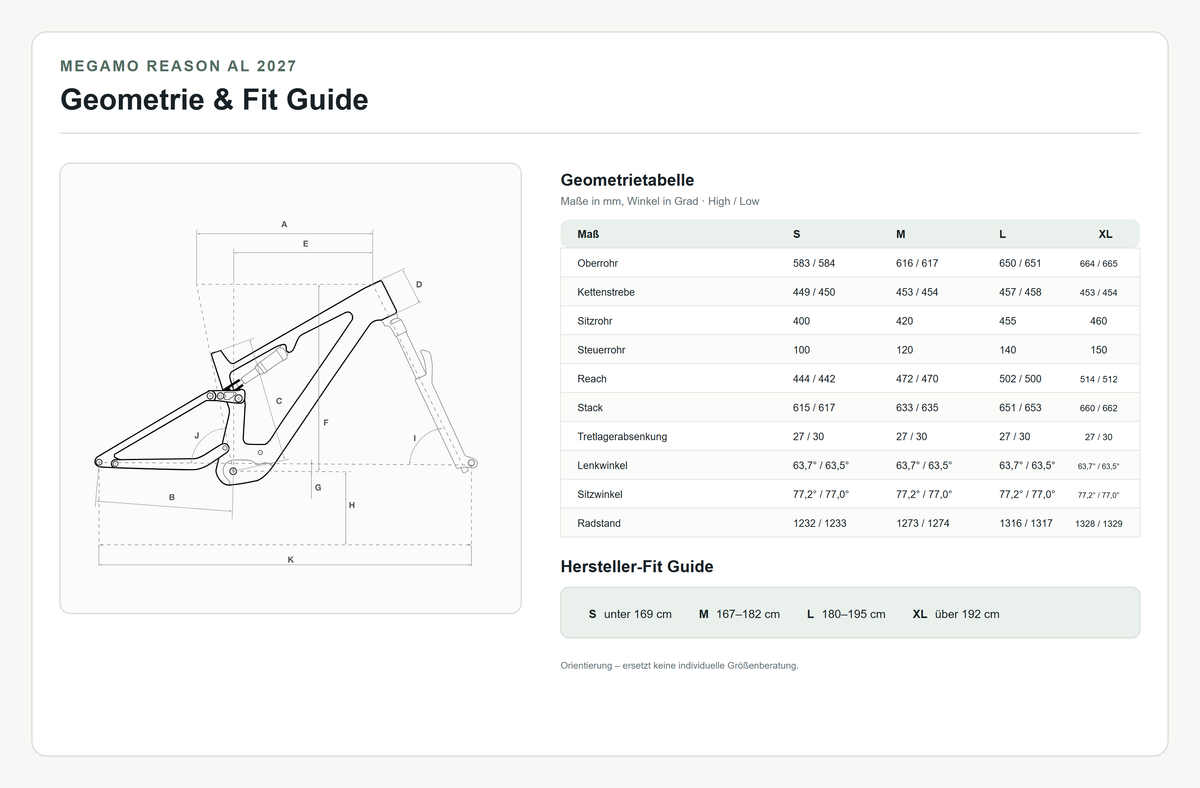Click dimension label 'A' in the diagram

coord(284,224)
